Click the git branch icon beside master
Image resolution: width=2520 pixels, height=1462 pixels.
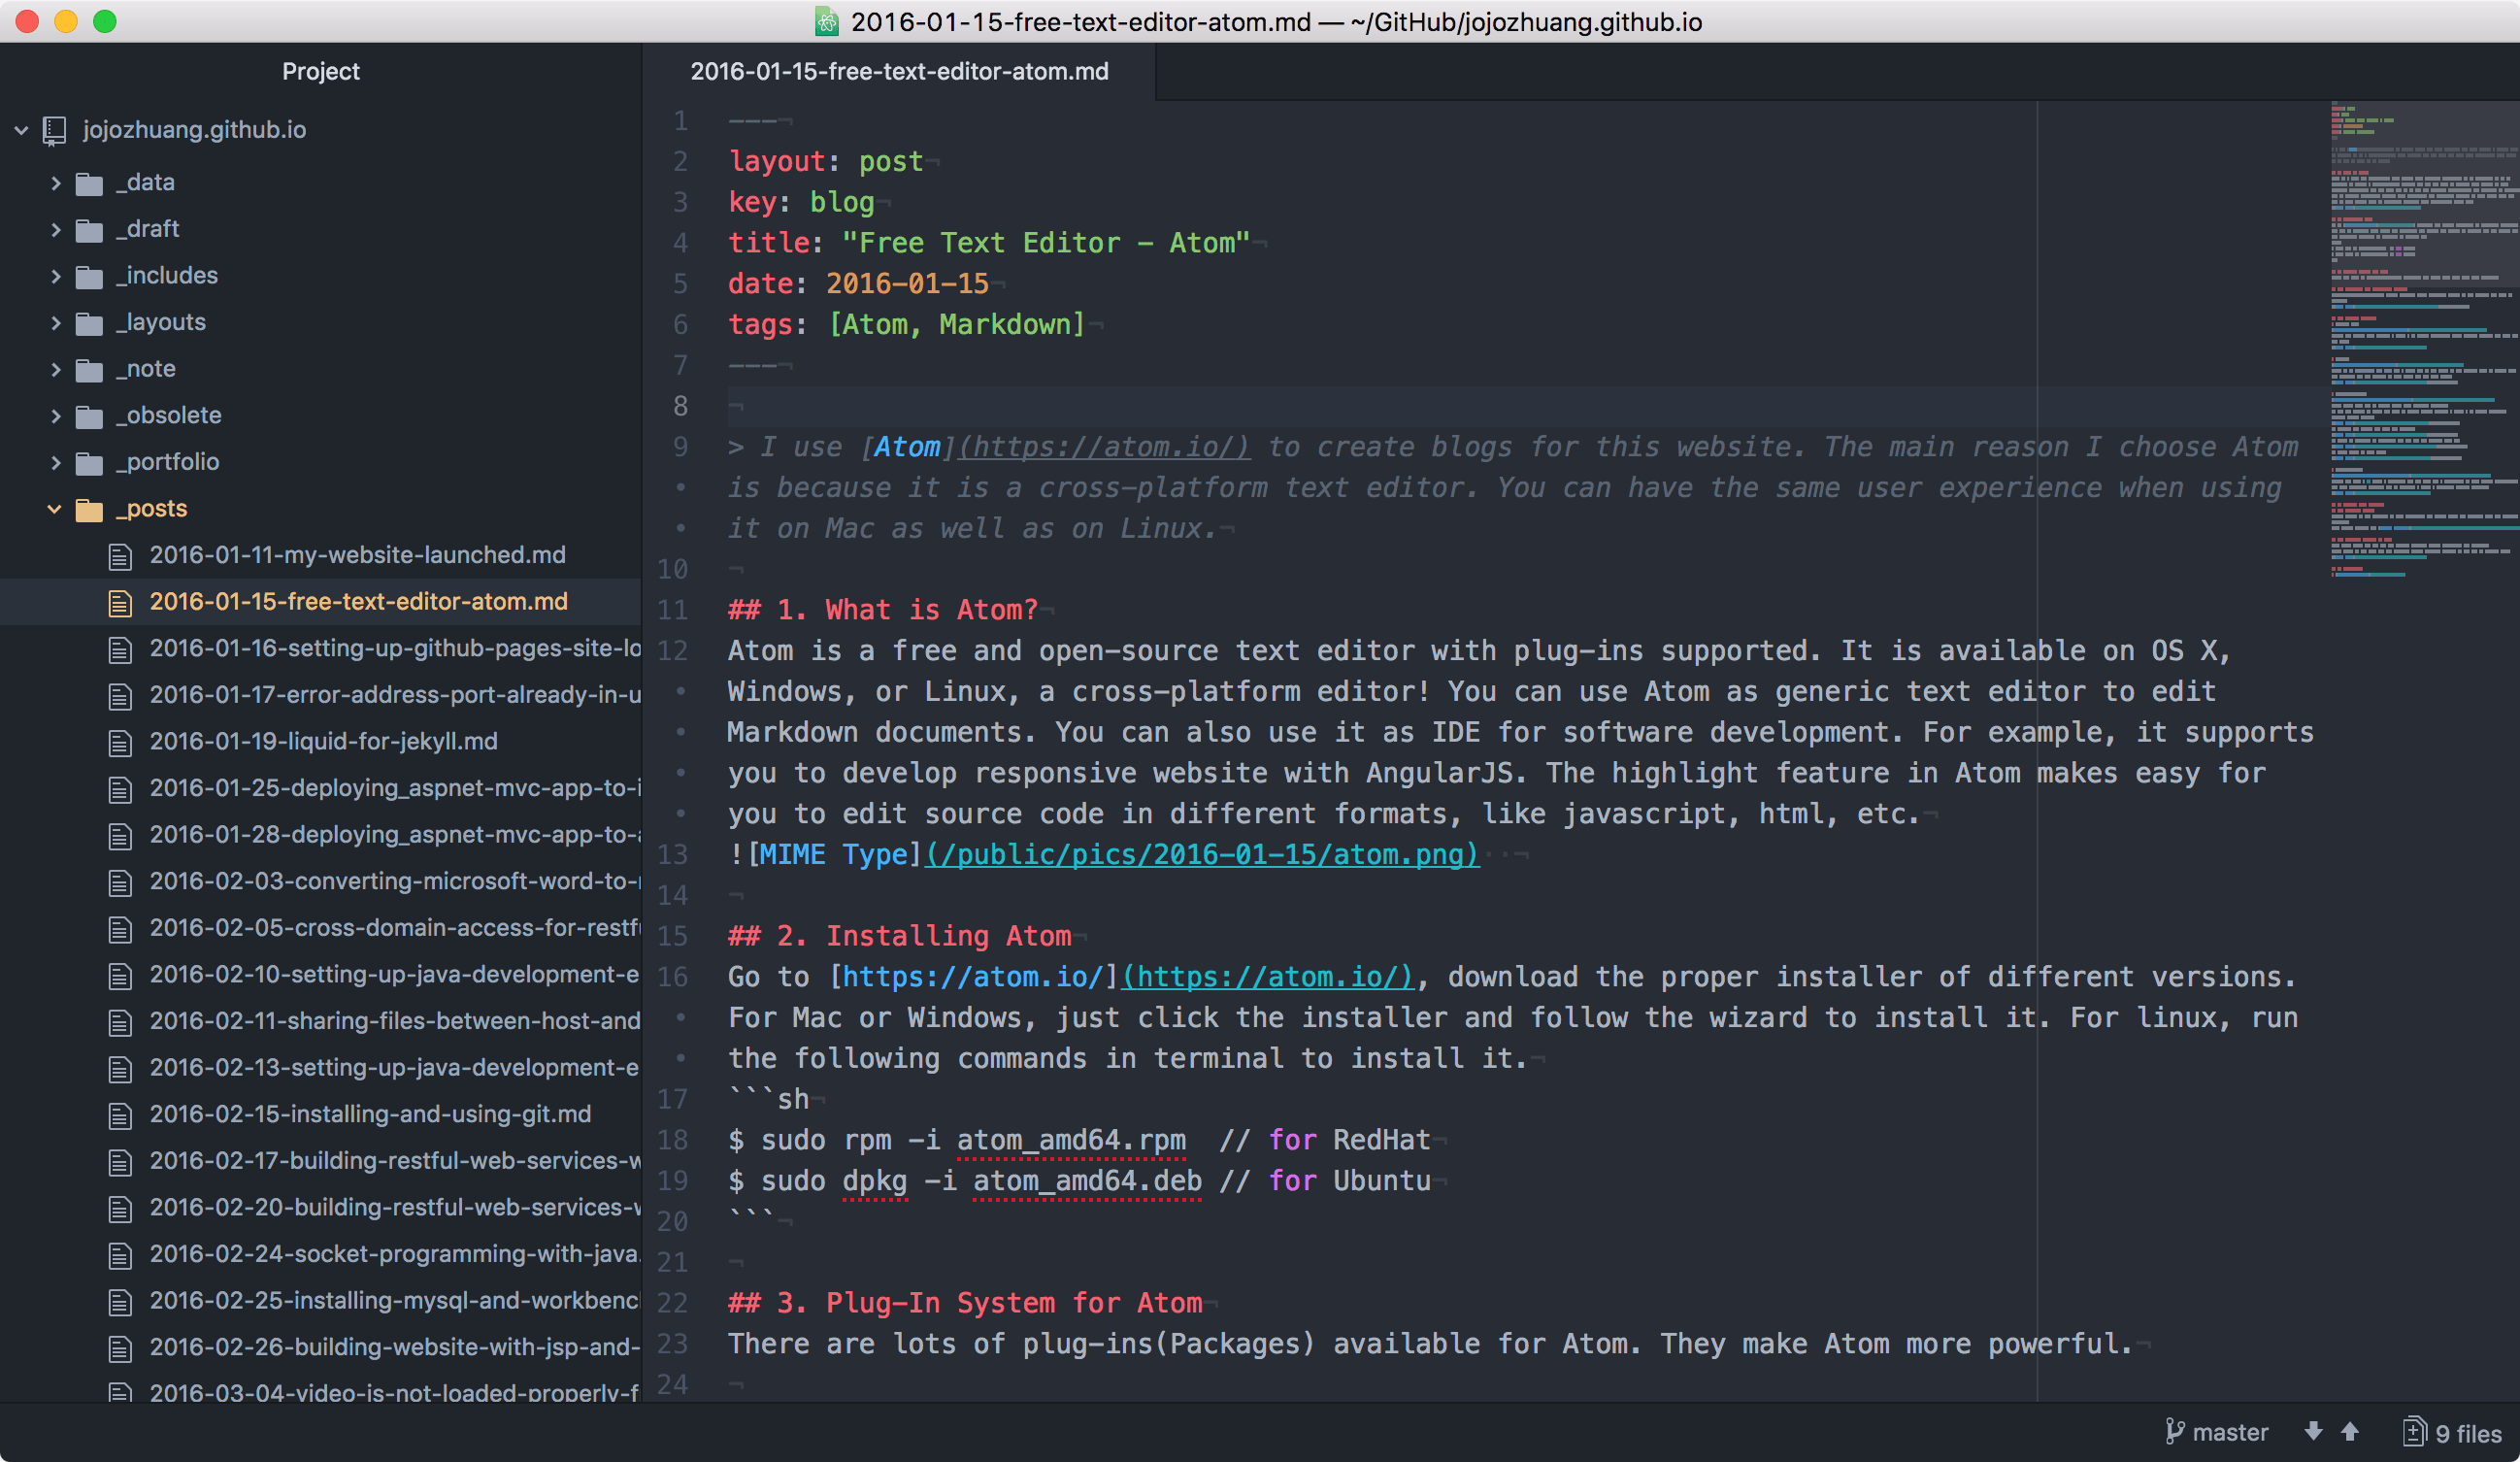tap(2174, 1432)
